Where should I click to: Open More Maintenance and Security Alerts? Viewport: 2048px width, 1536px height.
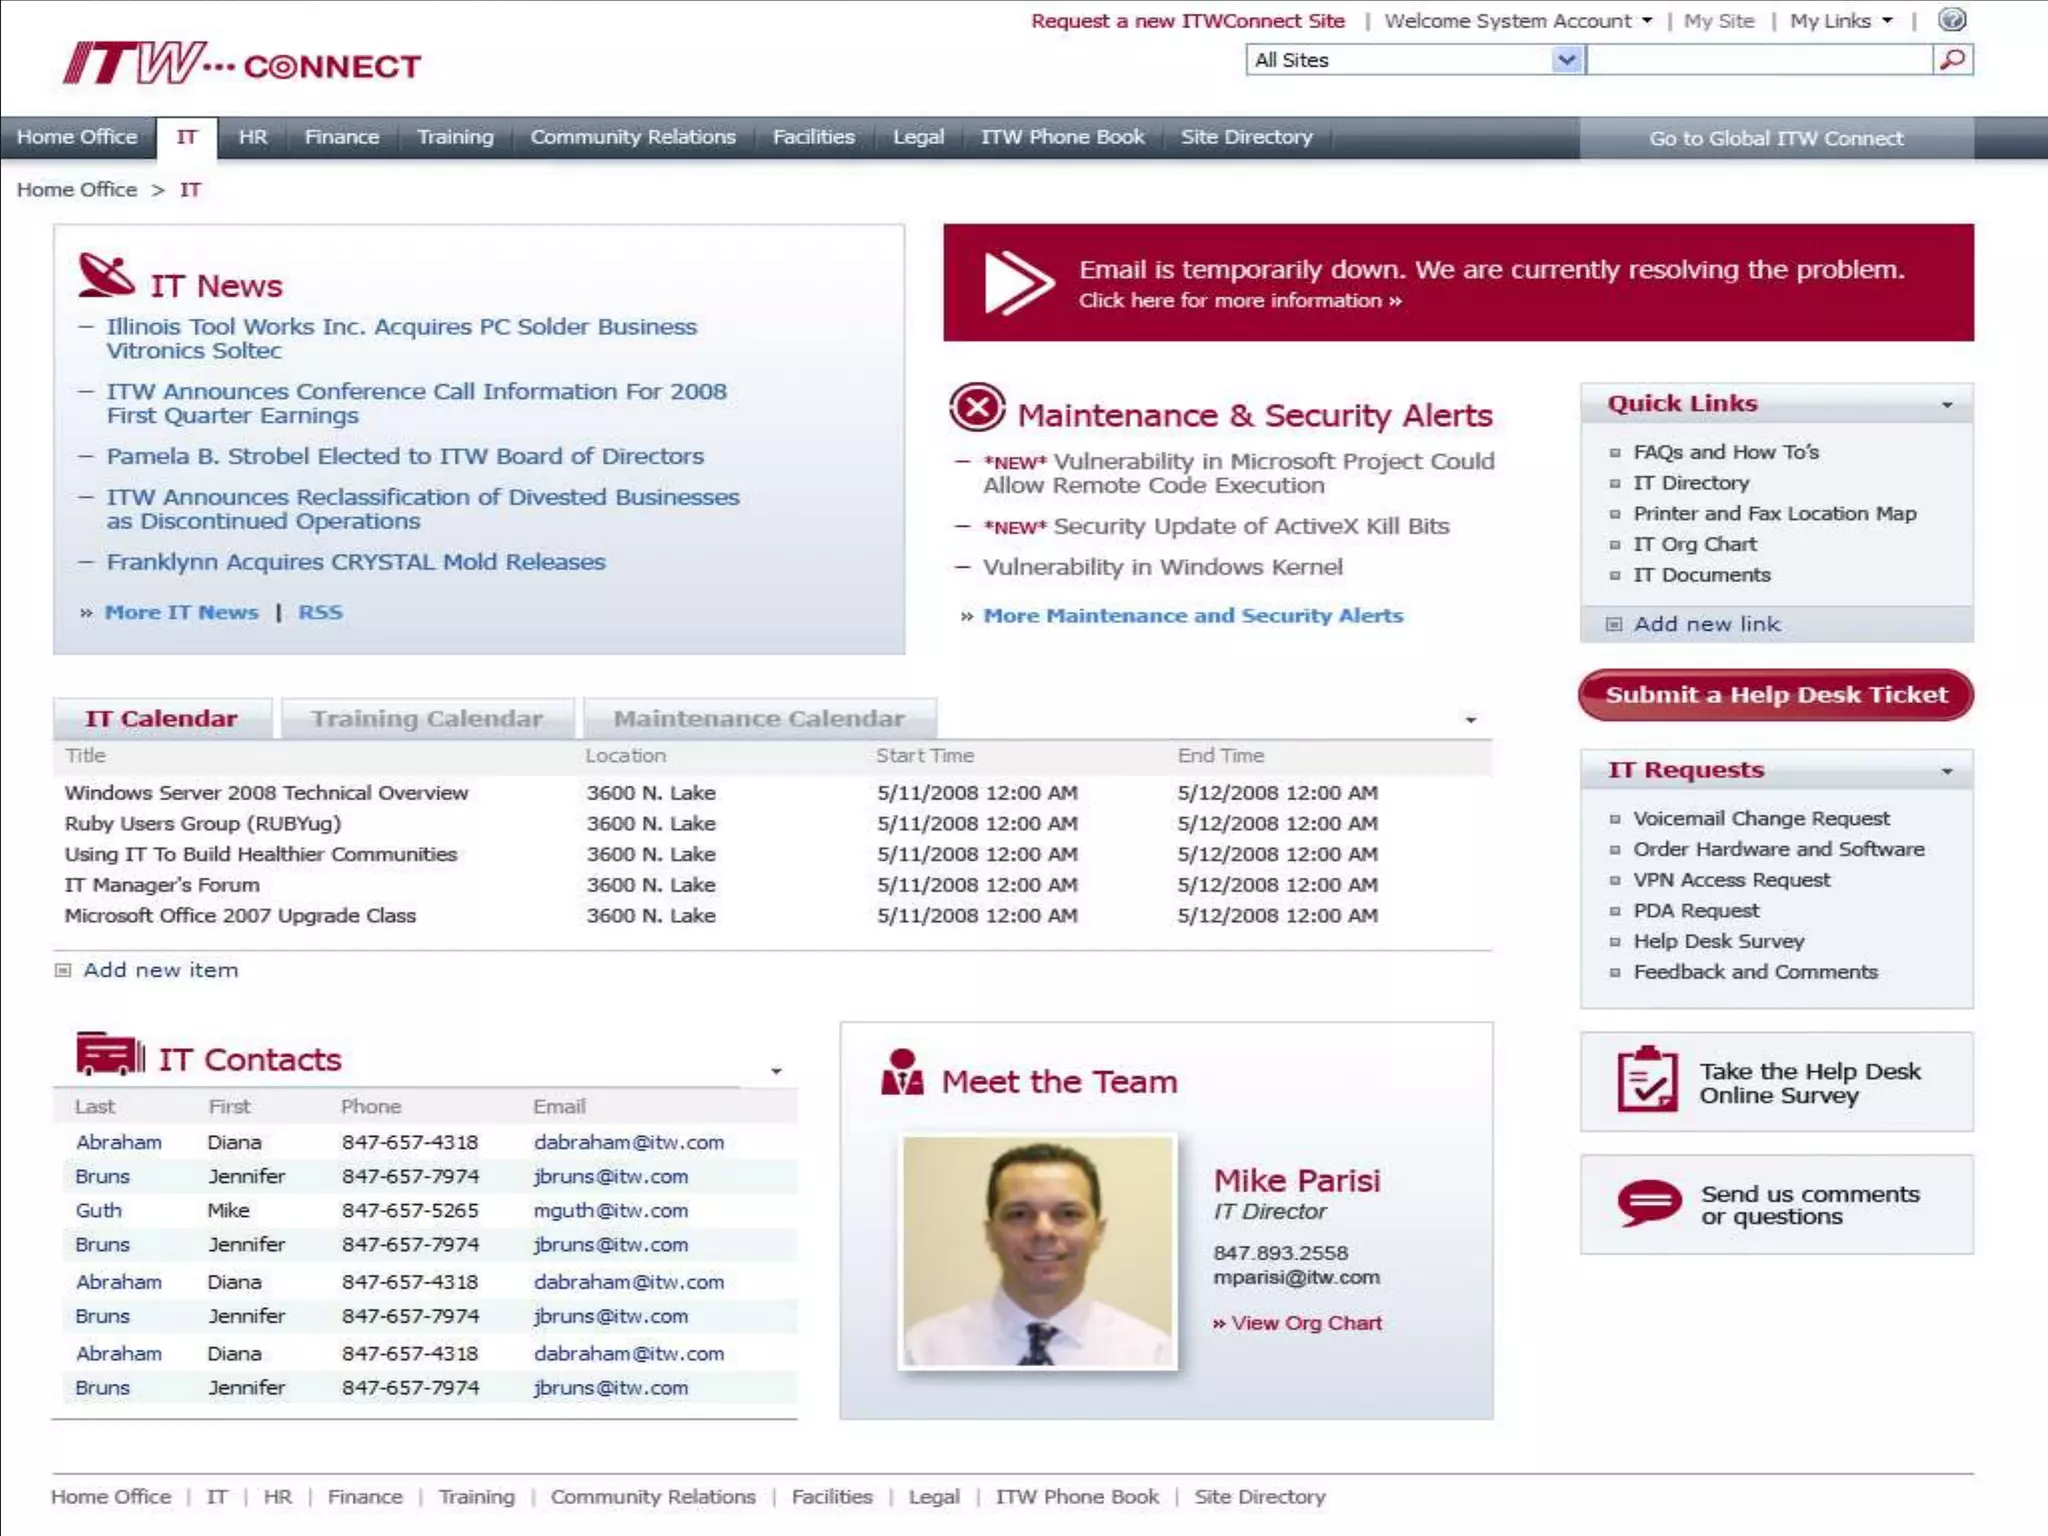tap(1193, 616)
